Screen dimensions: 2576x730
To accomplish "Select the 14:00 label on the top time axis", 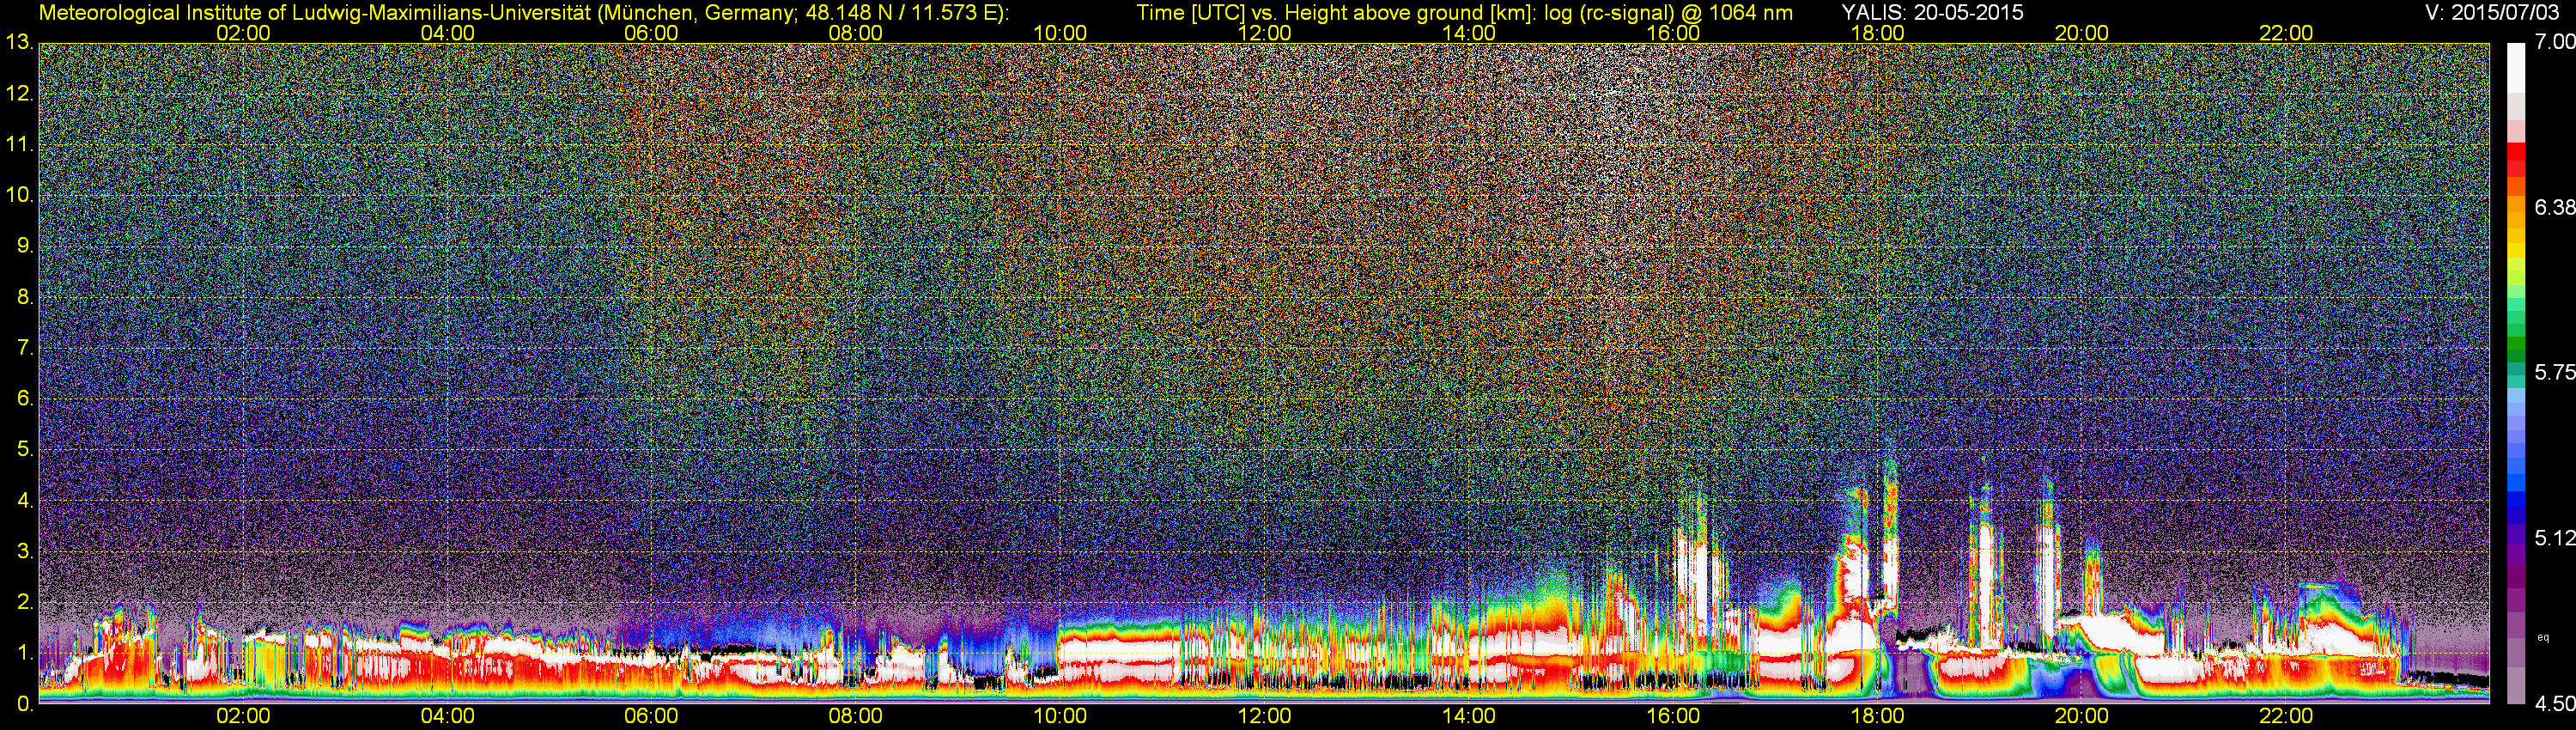I will point(1469,33).
